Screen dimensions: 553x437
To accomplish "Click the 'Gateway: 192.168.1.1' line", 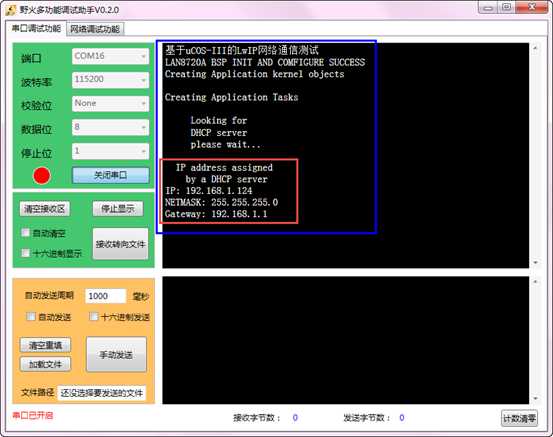I will (216, 214).
